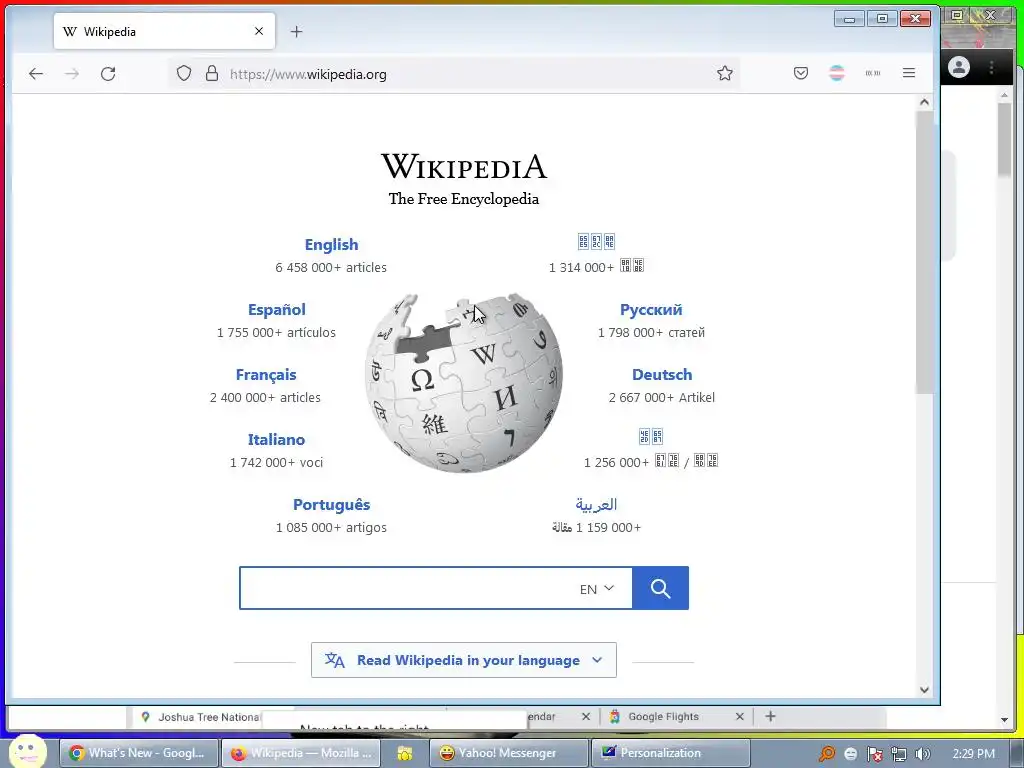Screen dimensions: 1024x768
Task: Open the network tray icon
Action: [899, 754]
